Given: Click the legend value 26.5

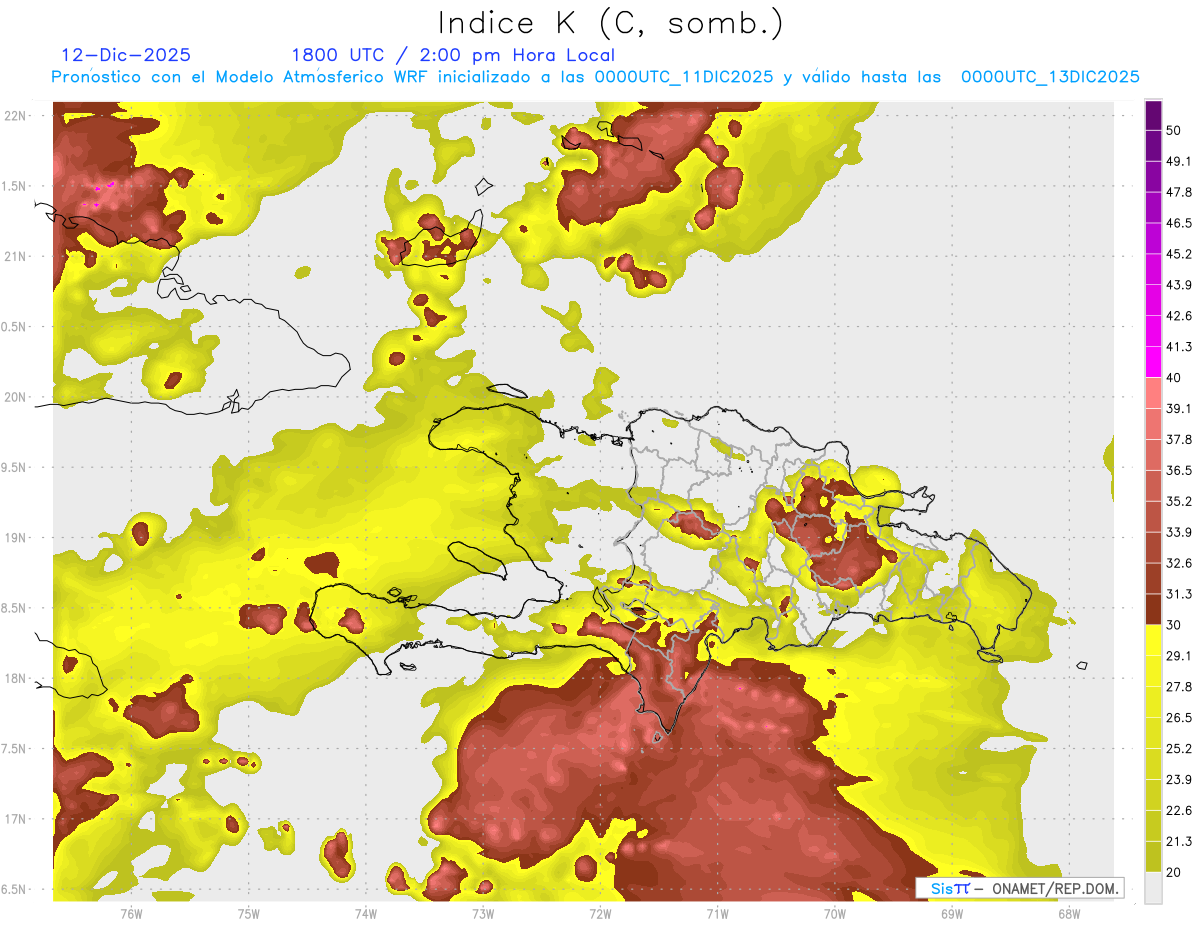Looking at the screenshot, I should click(1179, 717).
